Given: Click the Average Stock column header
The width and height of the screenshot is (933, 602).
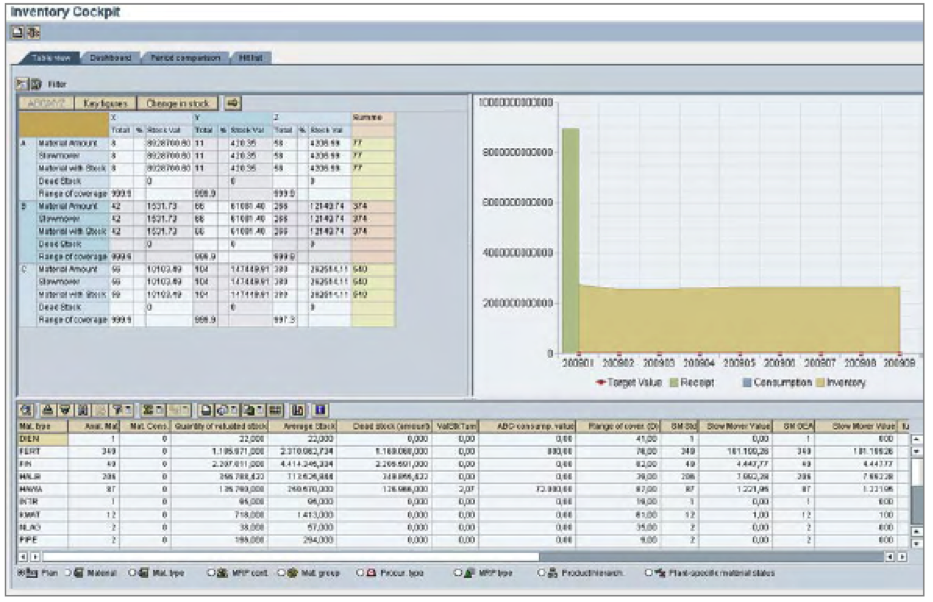Looking at the screenshot, I should pos(302,426).
